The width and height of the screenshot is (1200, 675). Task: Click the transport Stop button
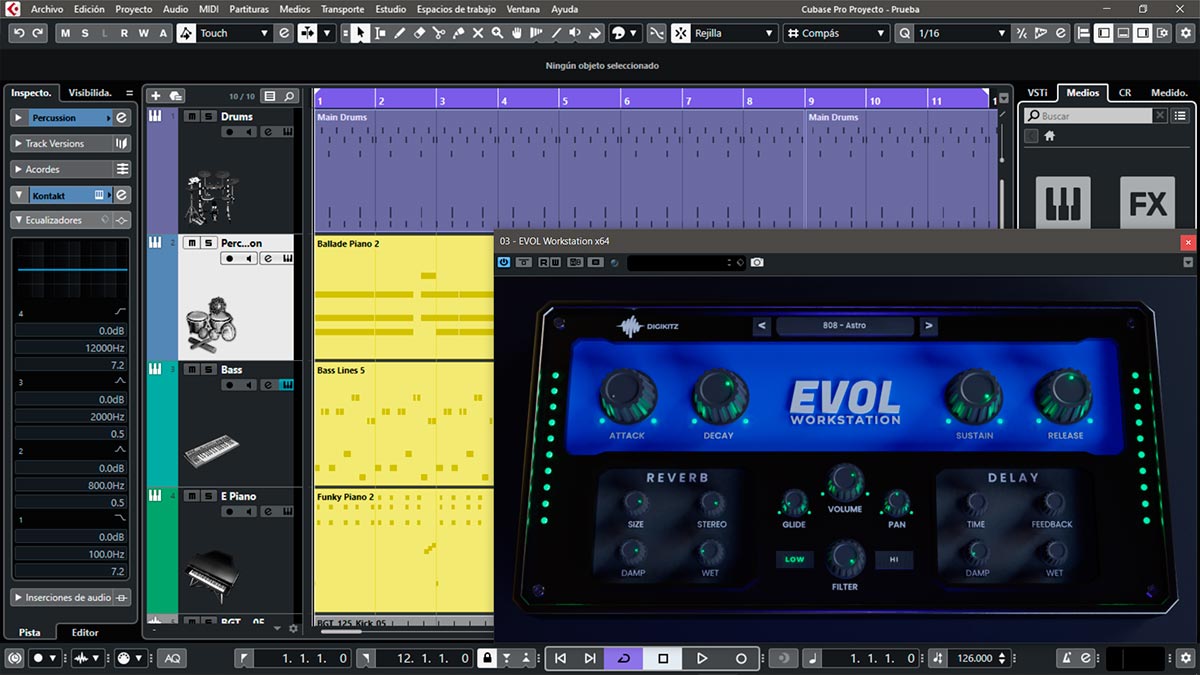pyautogui.click(x=663, y=658)
